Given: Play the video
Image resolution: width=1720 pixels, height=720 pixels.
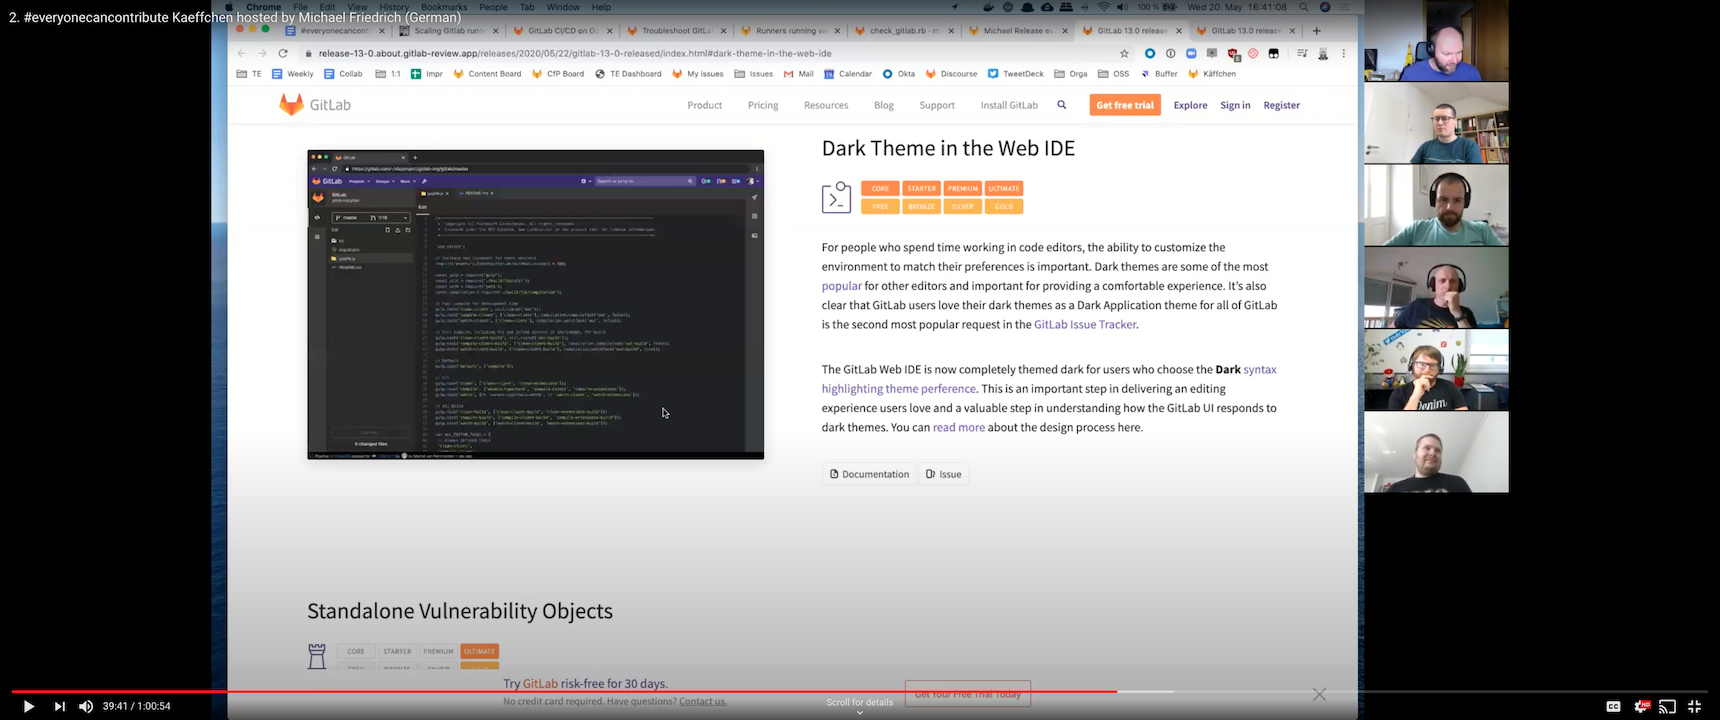Looking at the screenshot, I should click(x=28, y=706).
